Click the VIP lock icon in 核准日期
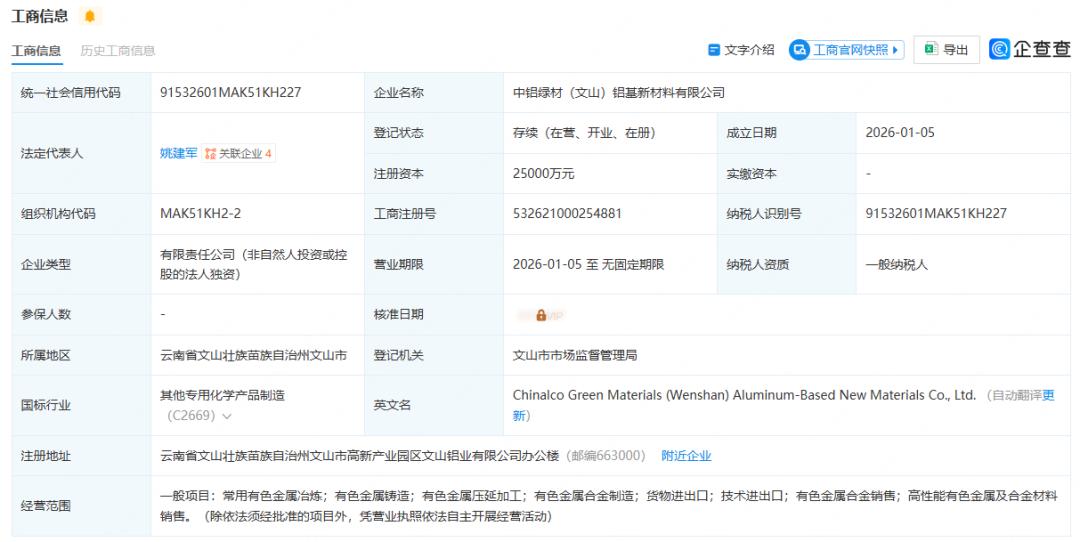This screenshot has width=1080, height=542. tap(541, 315)
